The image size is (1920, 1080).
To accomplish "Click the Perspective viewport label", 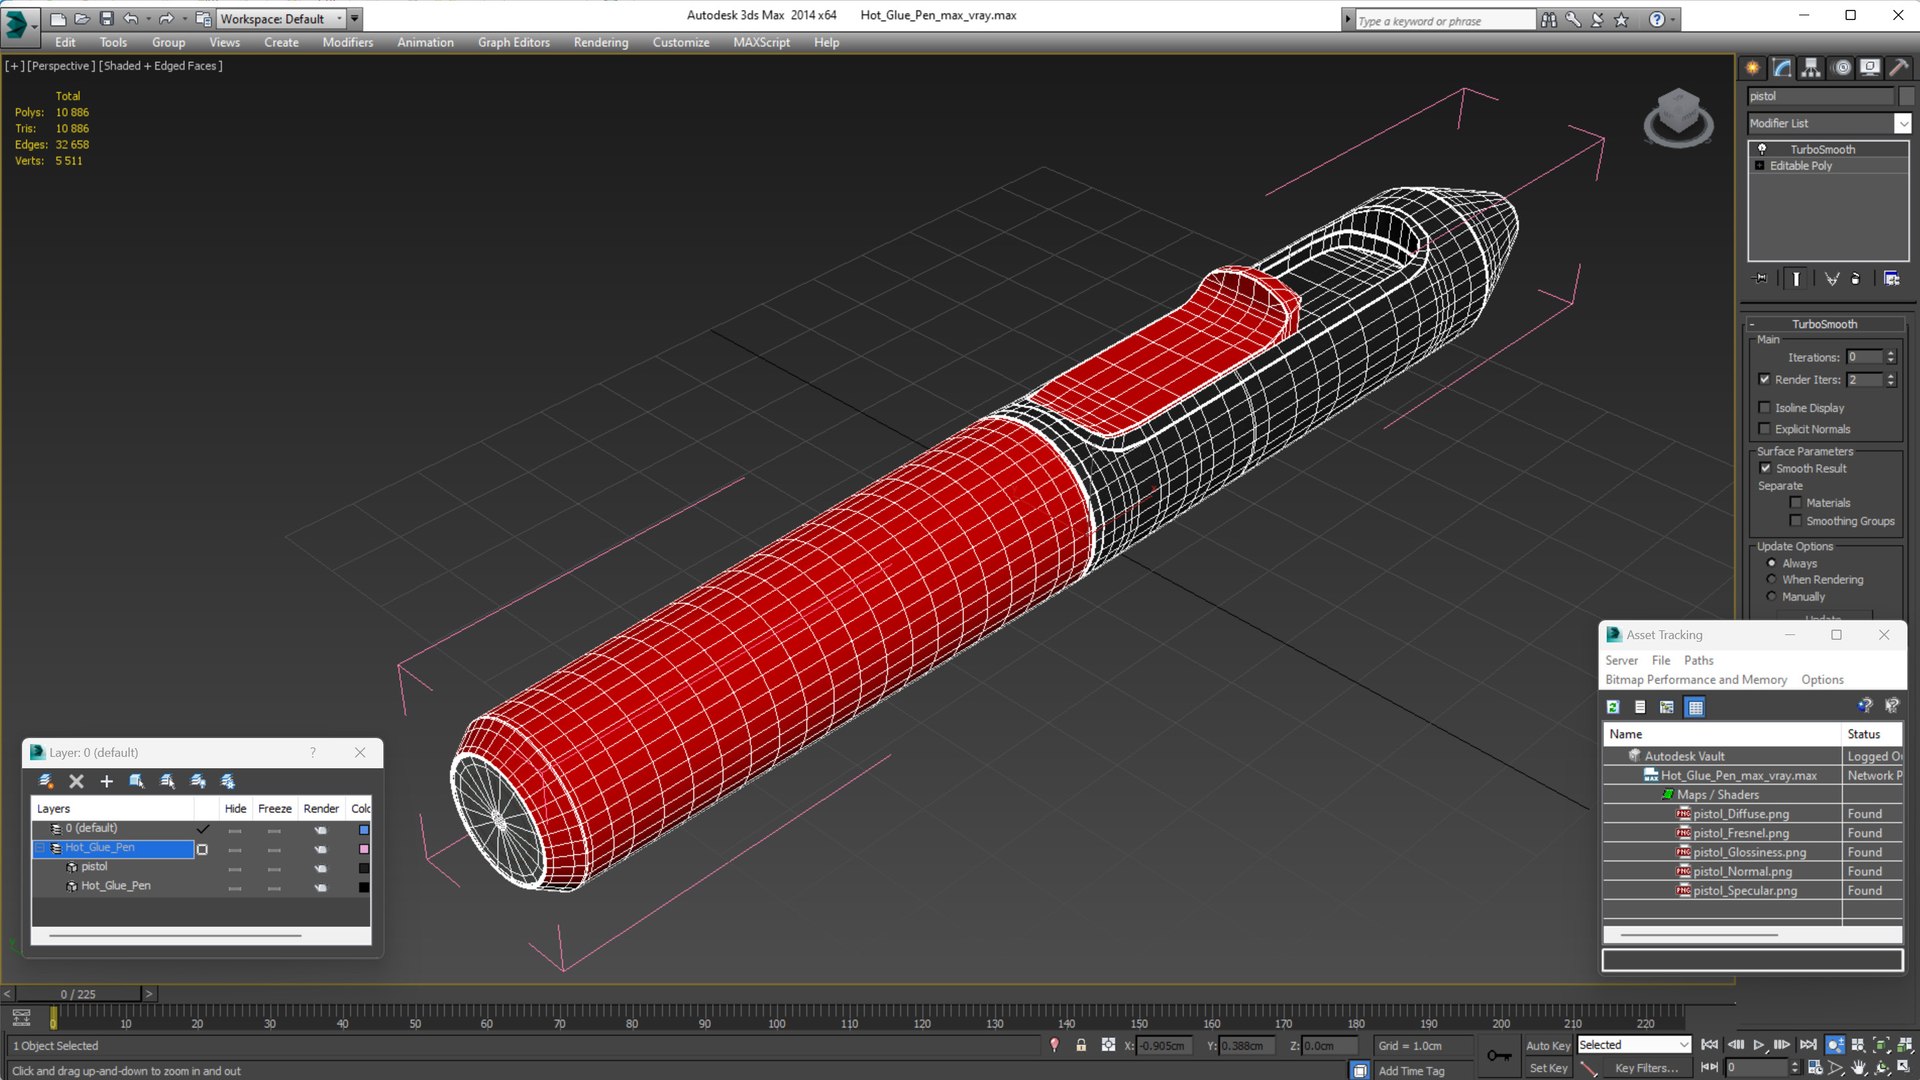I will click(x=61, y=66).
